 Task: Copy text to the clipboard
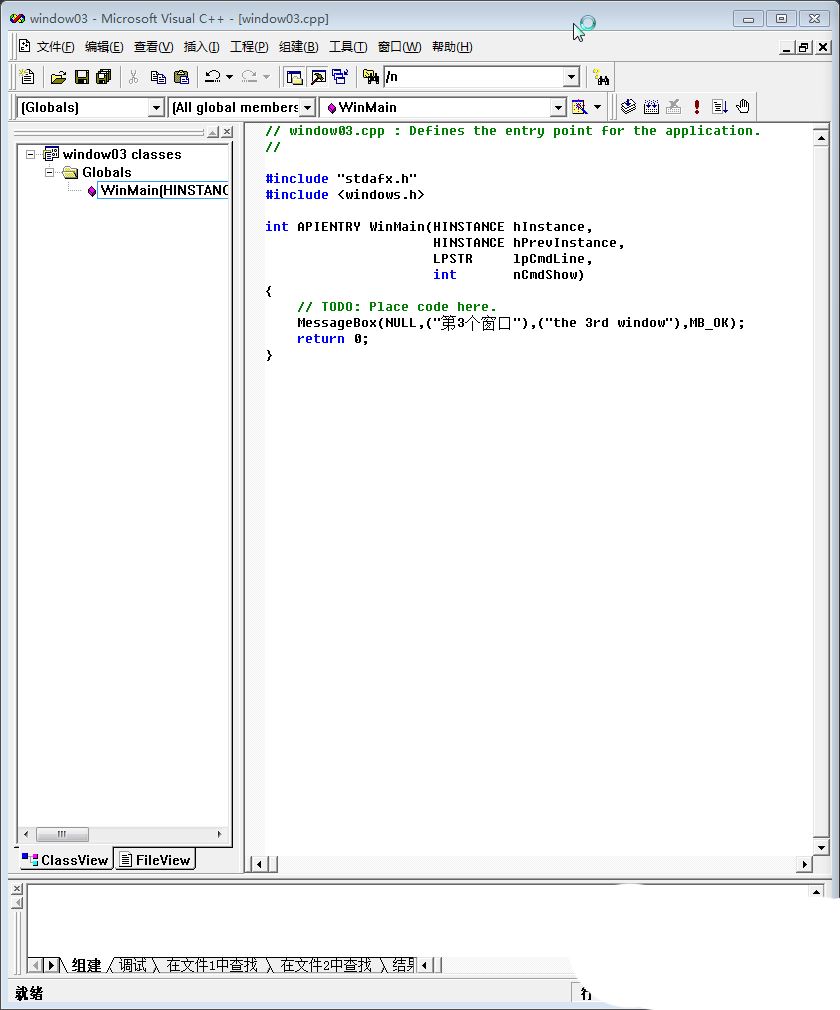[x=157, y=77]
